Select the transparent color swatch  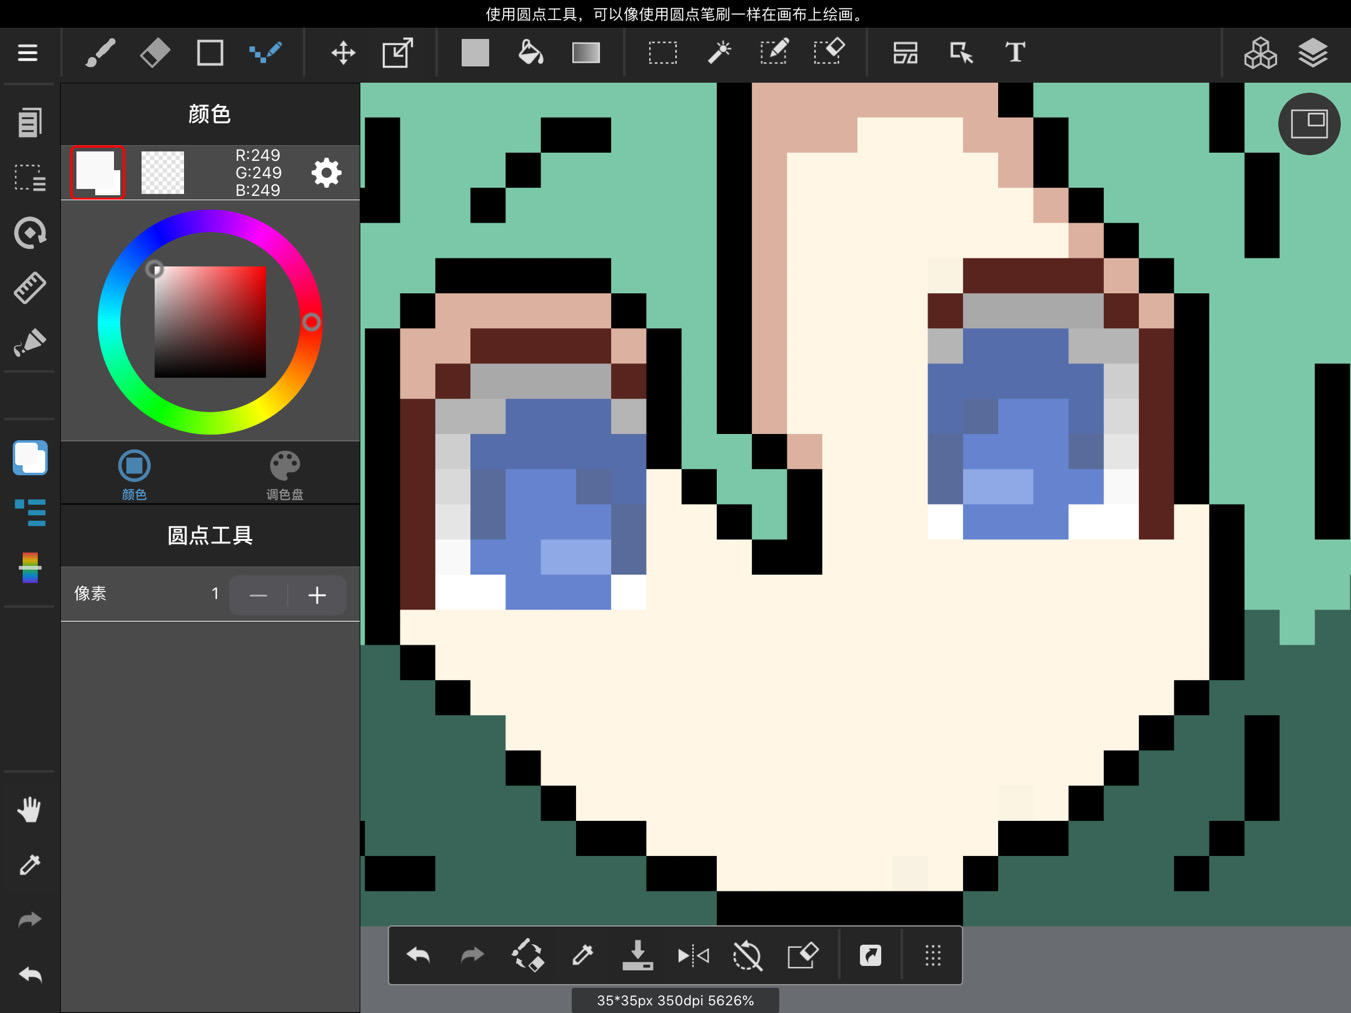tap(162, 172)
